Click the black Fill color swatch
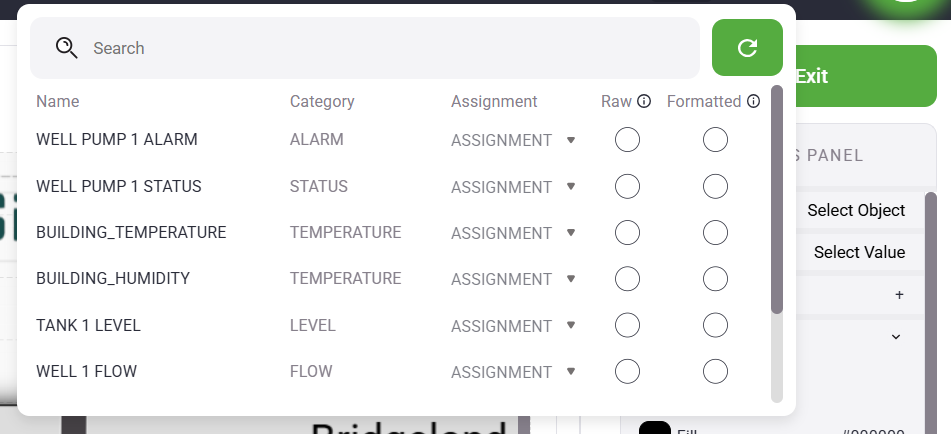Screen dimensions: 951x434 655,429
